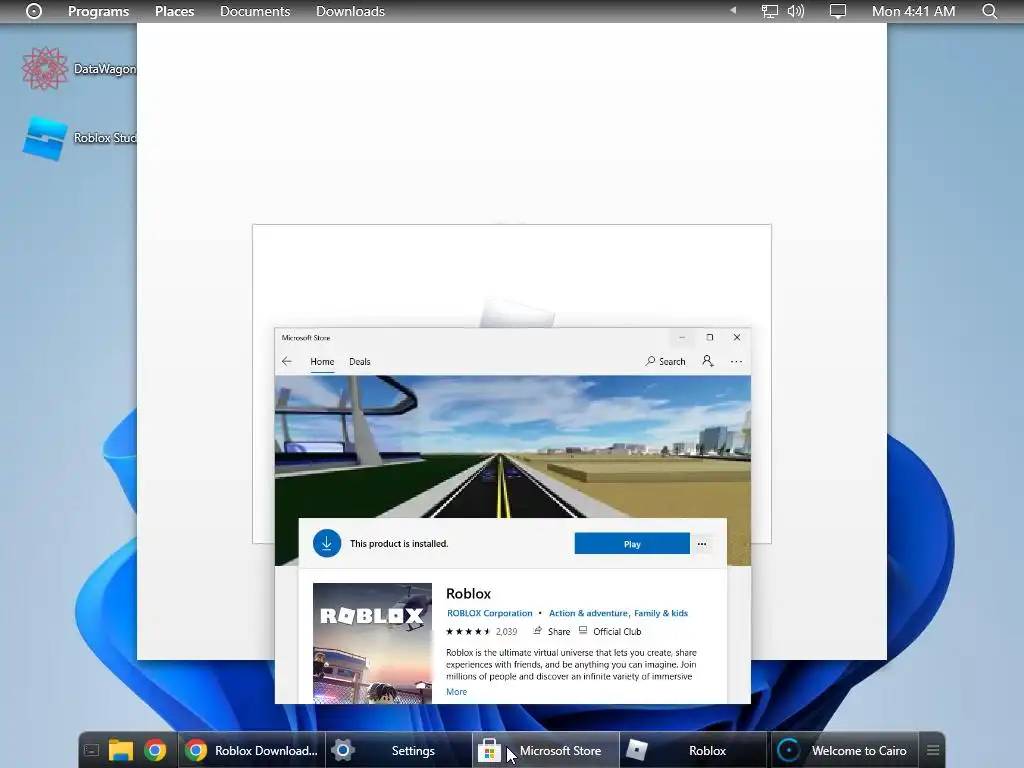
Task: Switch to the Microsoft Store taskbar item
Action: pos(546,750)
